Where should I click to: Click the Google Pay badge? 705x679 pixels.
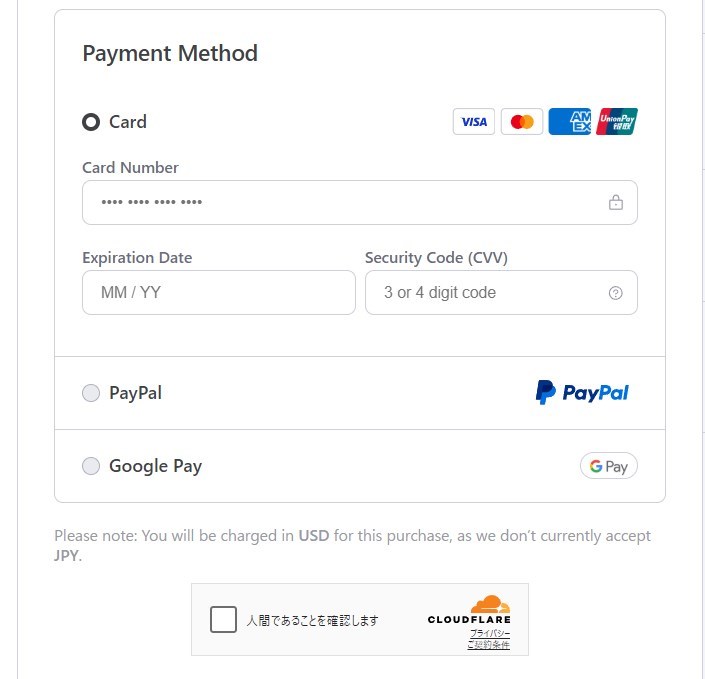pos(608,466)
